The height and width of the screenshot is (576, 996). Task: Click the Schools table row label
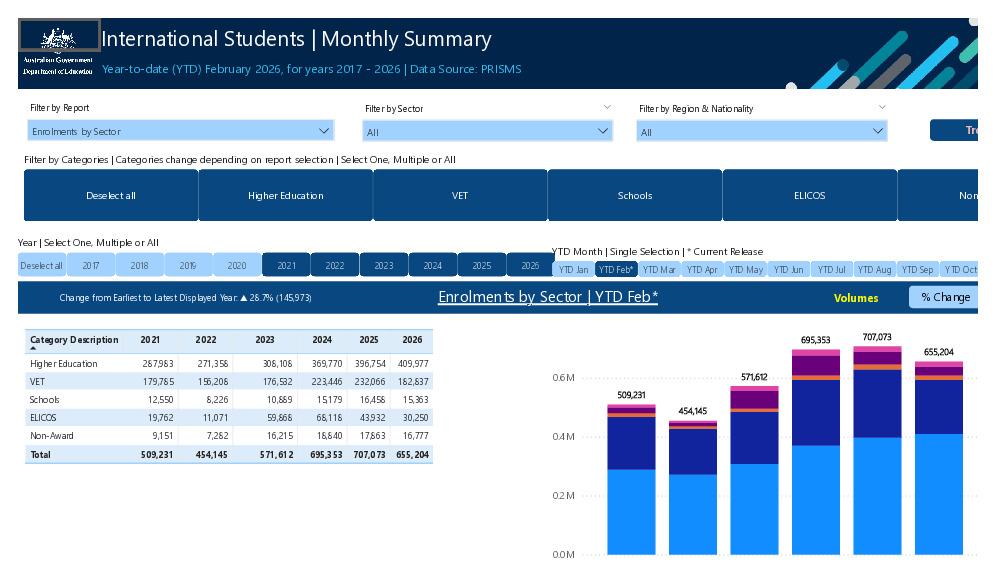tap(44, 399)
